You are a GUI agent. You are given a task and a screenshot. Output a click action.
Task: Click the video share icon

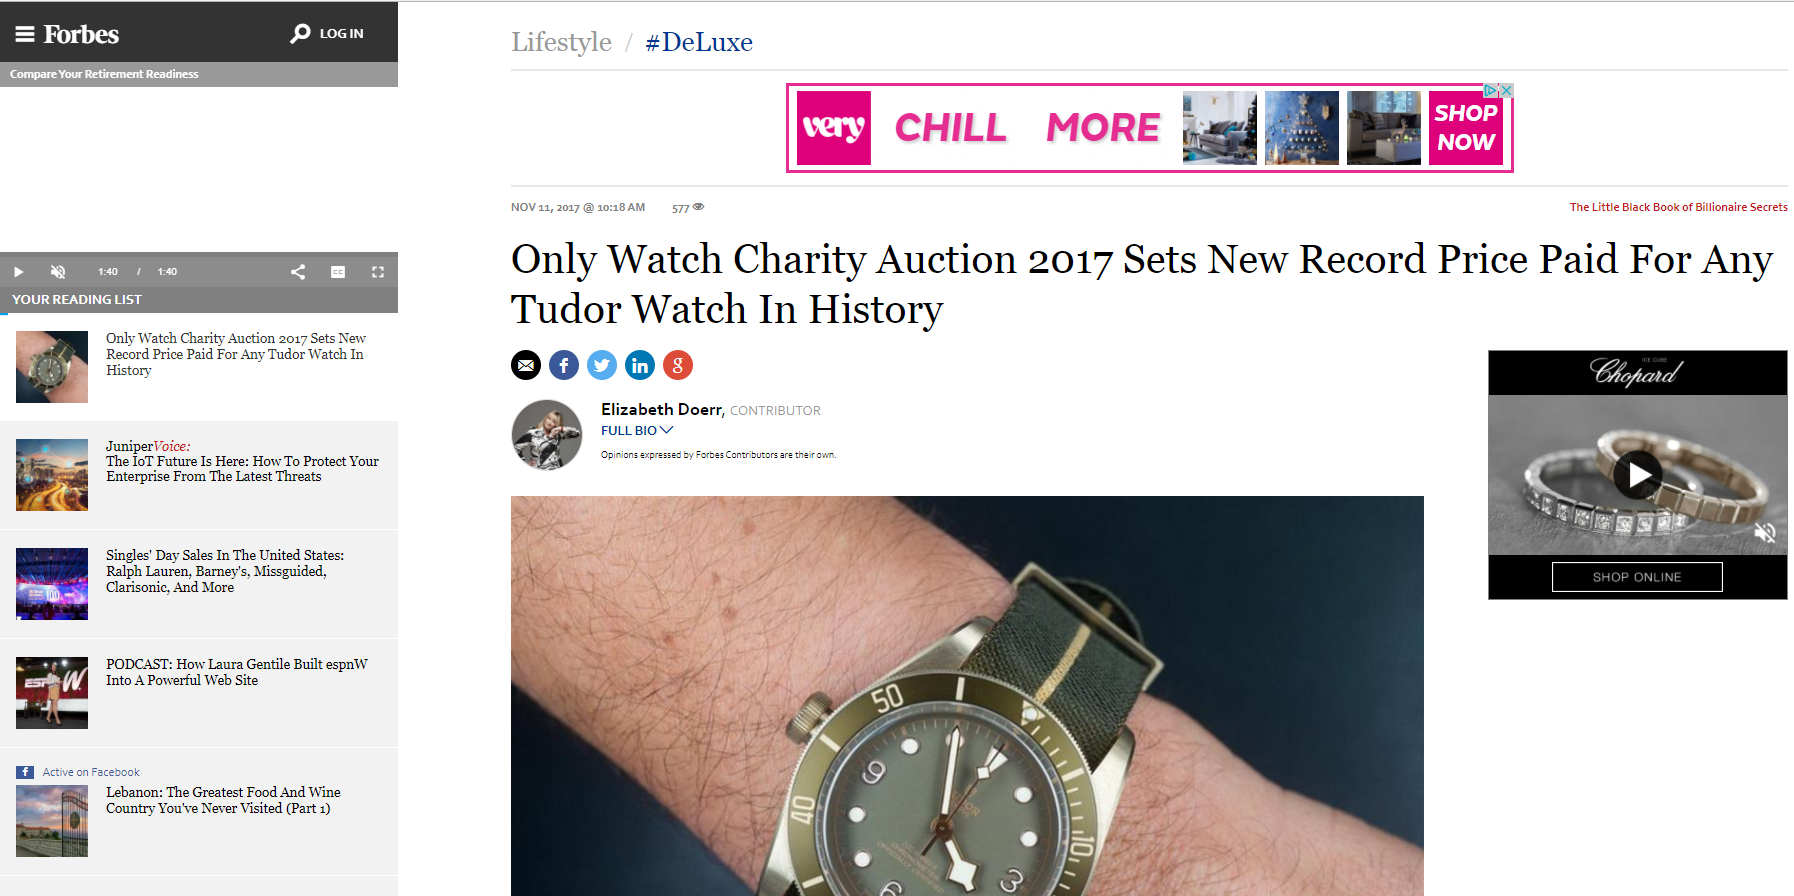[298, 272]
